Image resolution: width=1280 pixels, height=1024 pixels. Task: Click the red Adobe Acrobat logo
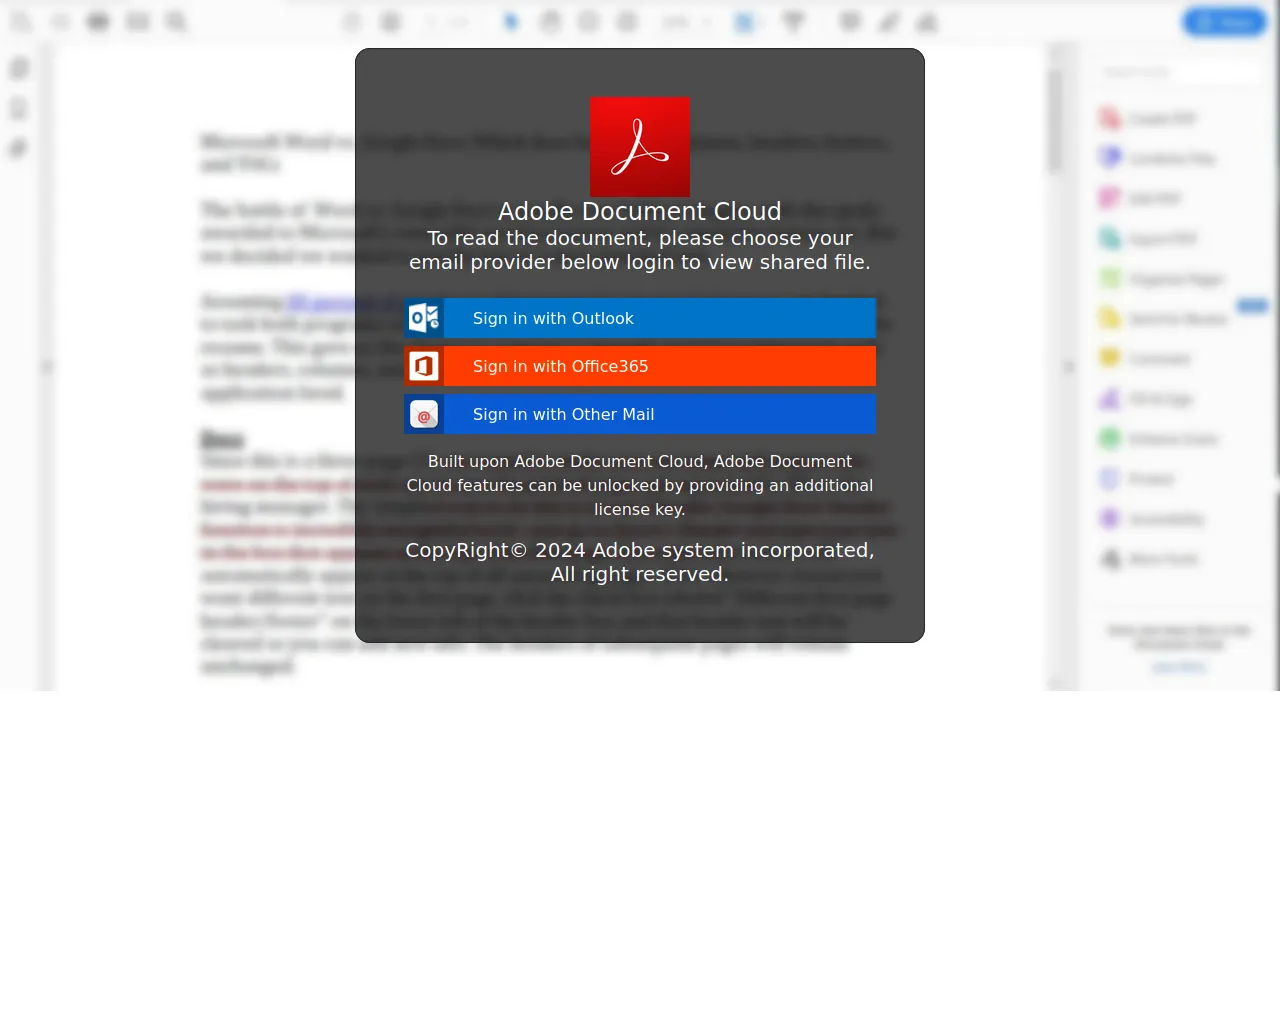pyautogui.click(x=640, y=147)
